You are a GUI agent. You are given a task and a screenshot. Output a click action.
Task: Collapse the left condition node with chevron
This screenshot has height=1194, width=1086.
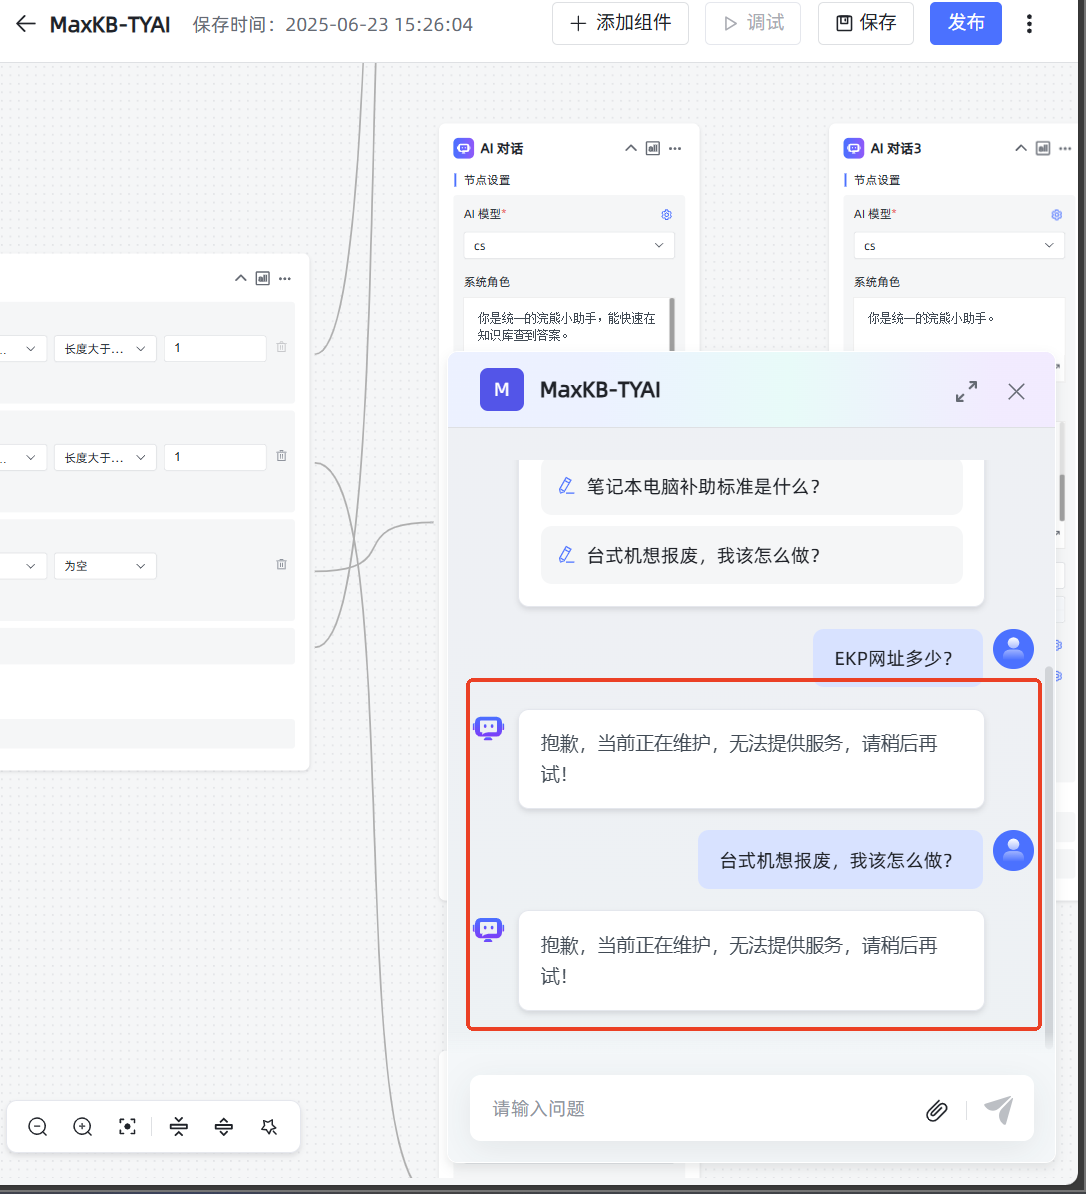tap(241, 279)
